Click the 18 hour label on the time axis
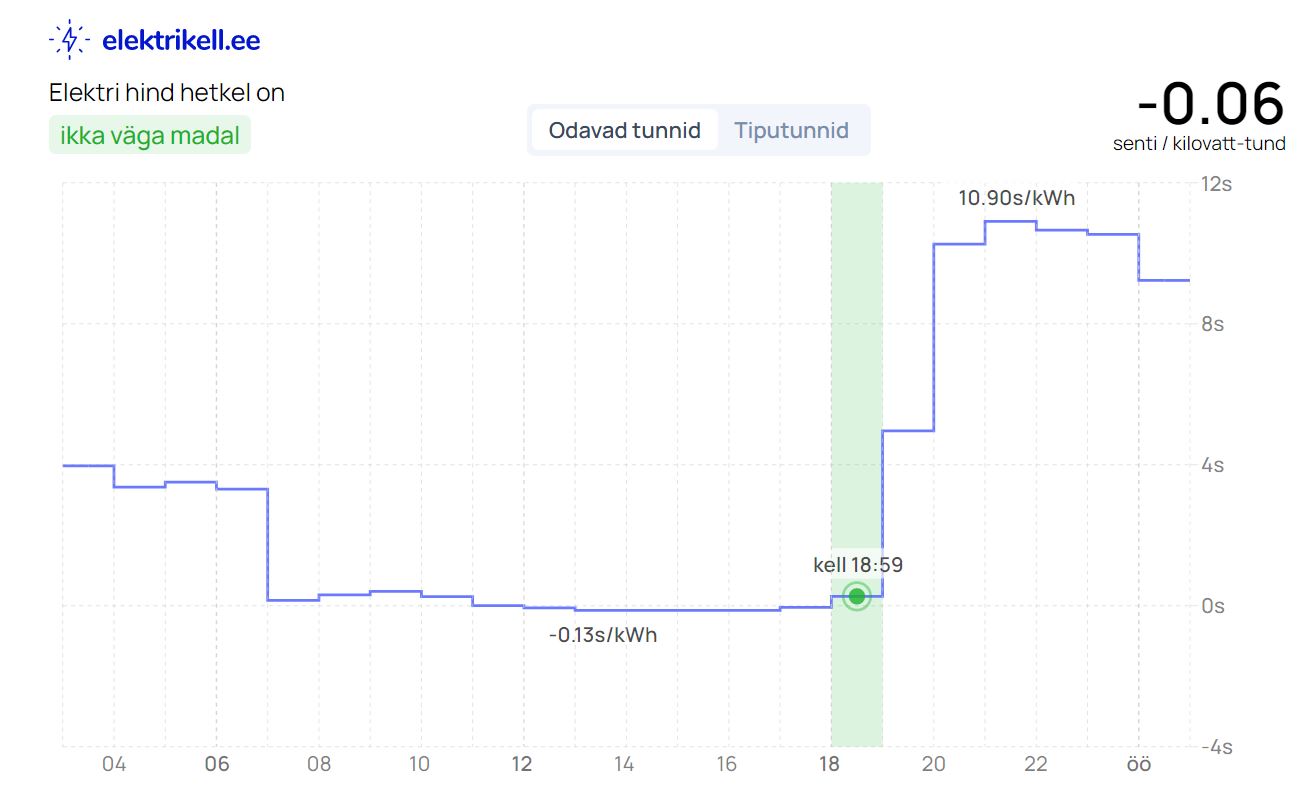 [829, 764]
